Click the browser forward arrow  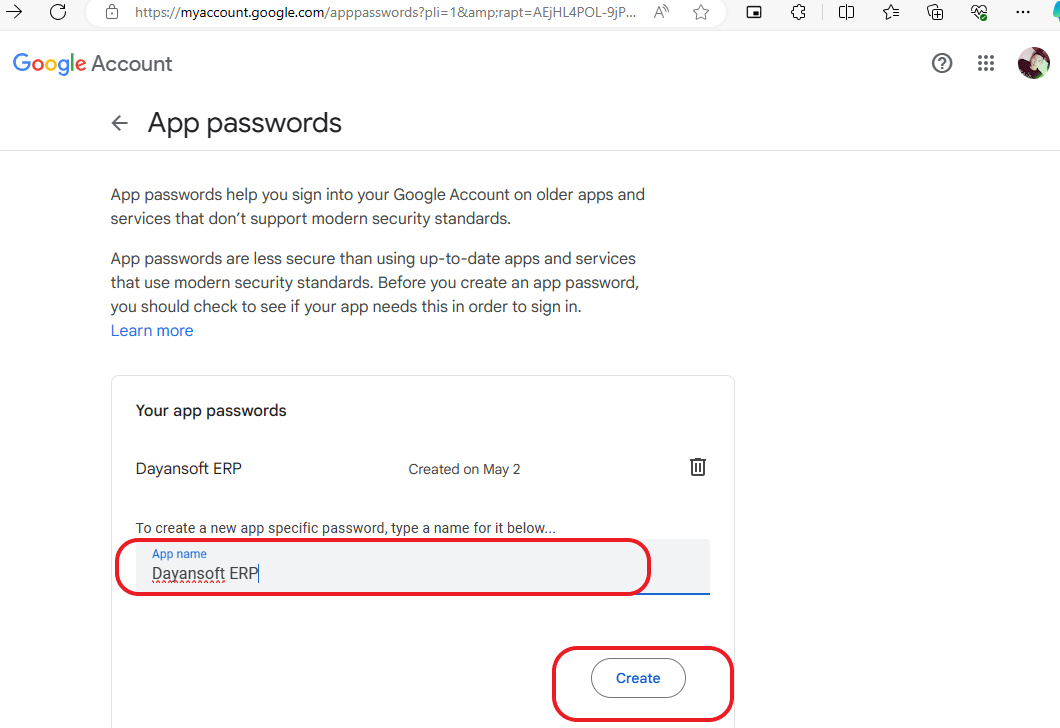[x=14, y=11]
